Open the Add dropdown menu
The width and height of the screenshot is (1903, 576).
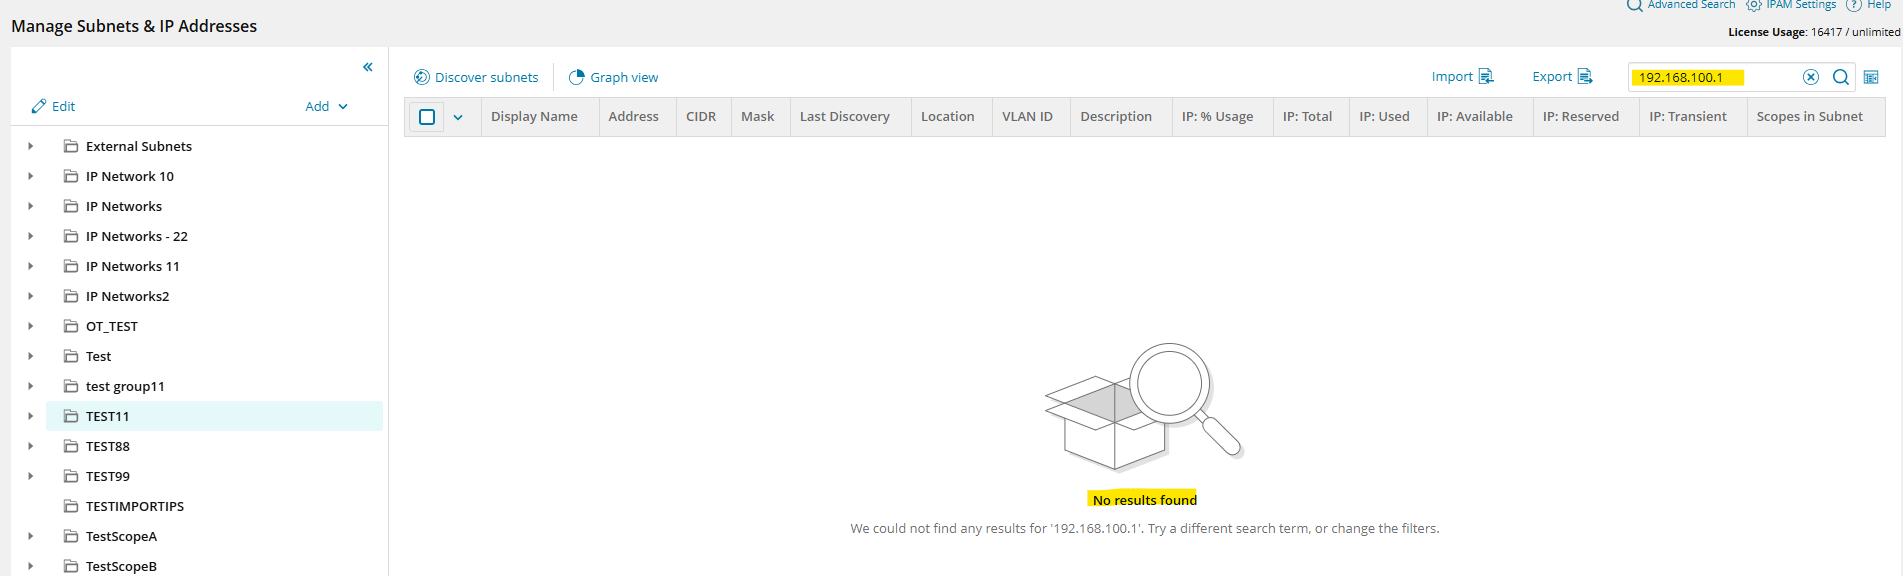pyautogui.click(x=327, y=106)
